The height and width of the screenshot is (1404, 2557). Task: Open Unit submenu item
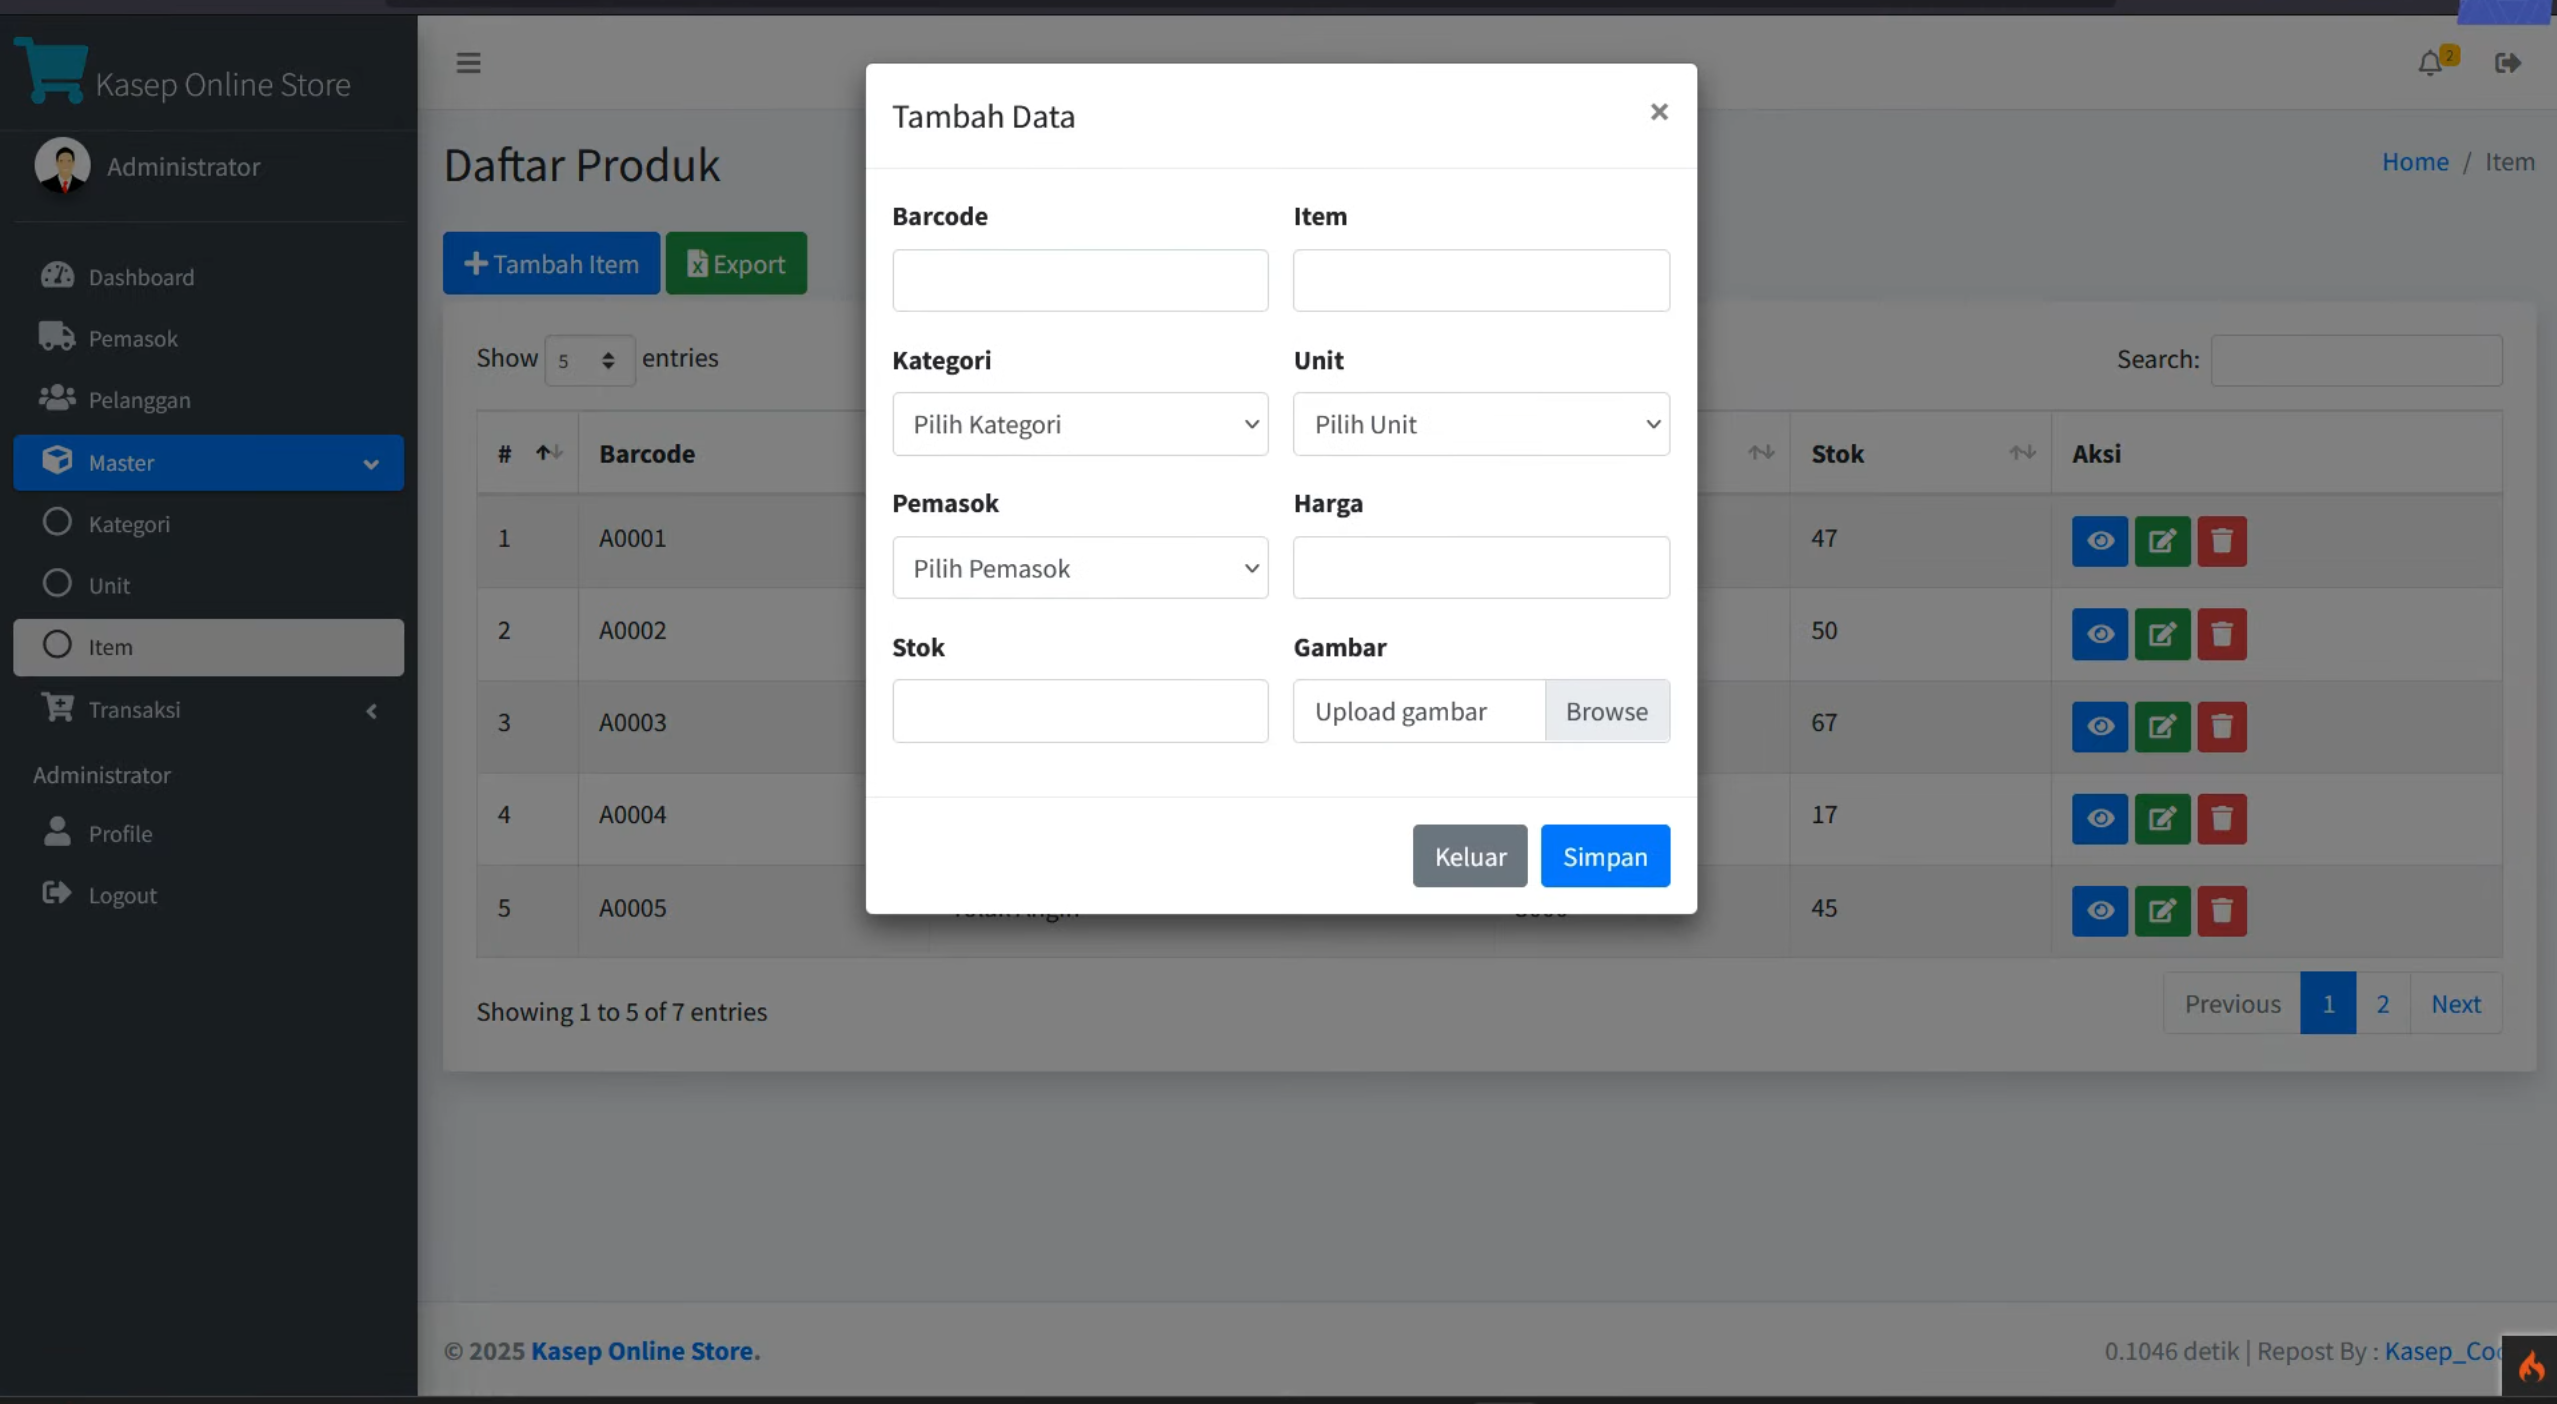point(208,585)
